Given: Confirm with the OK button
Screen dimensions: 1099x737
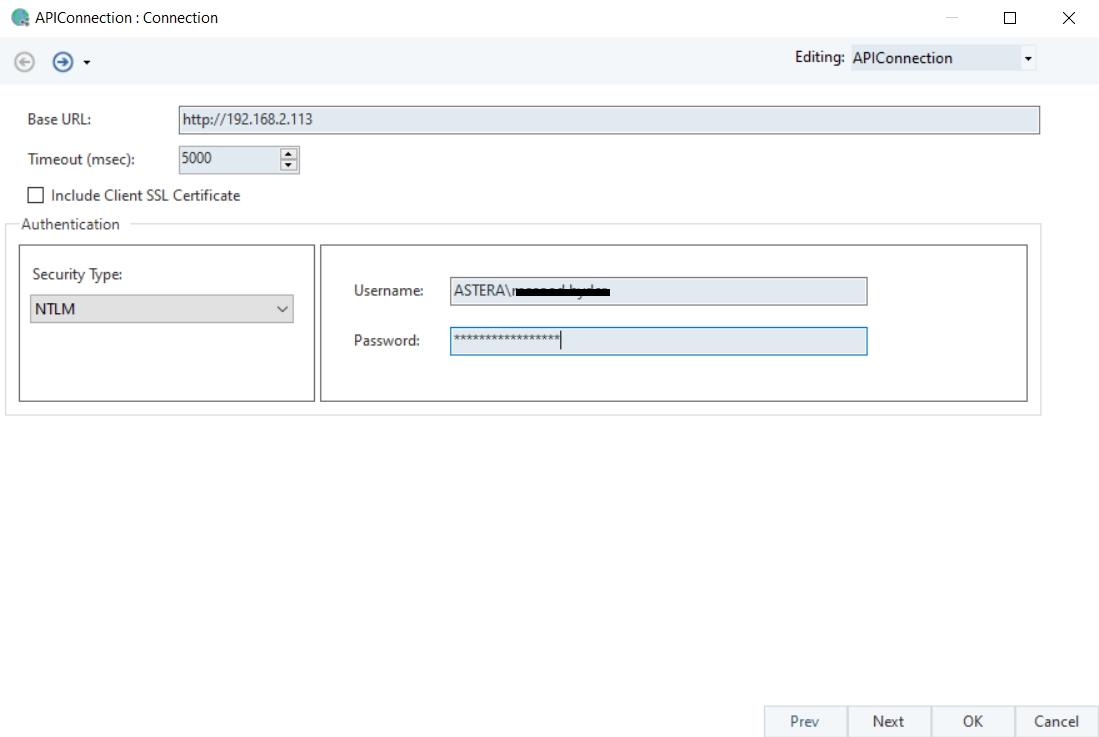Looking at the screenshot, I should [972, 721].
